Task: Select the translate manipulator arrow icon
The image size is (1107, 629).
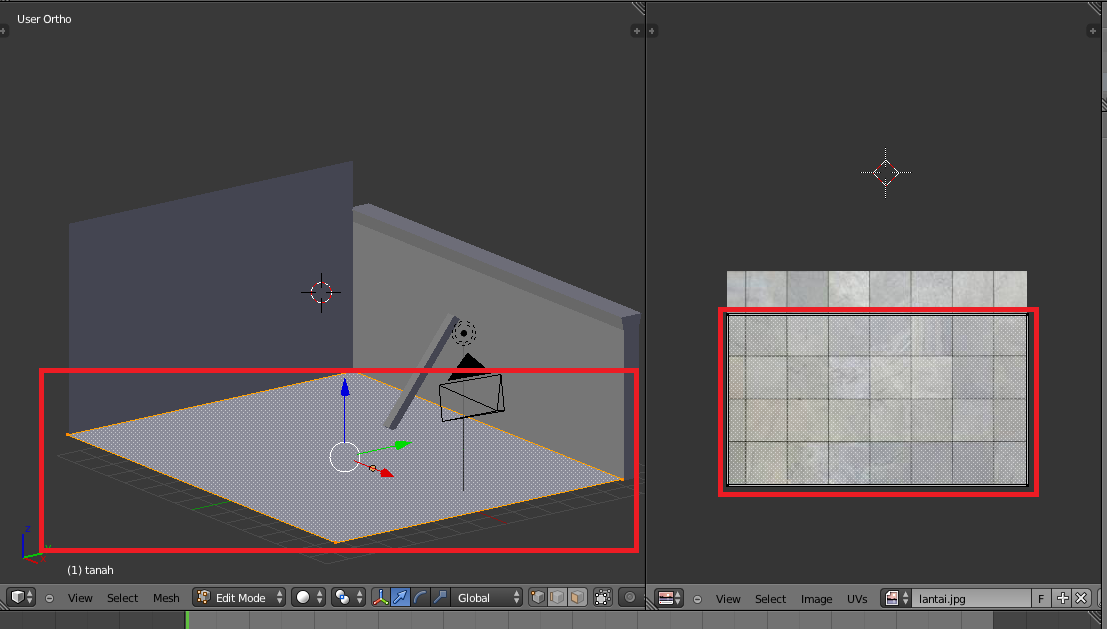Action: click(x=400, y=597)
